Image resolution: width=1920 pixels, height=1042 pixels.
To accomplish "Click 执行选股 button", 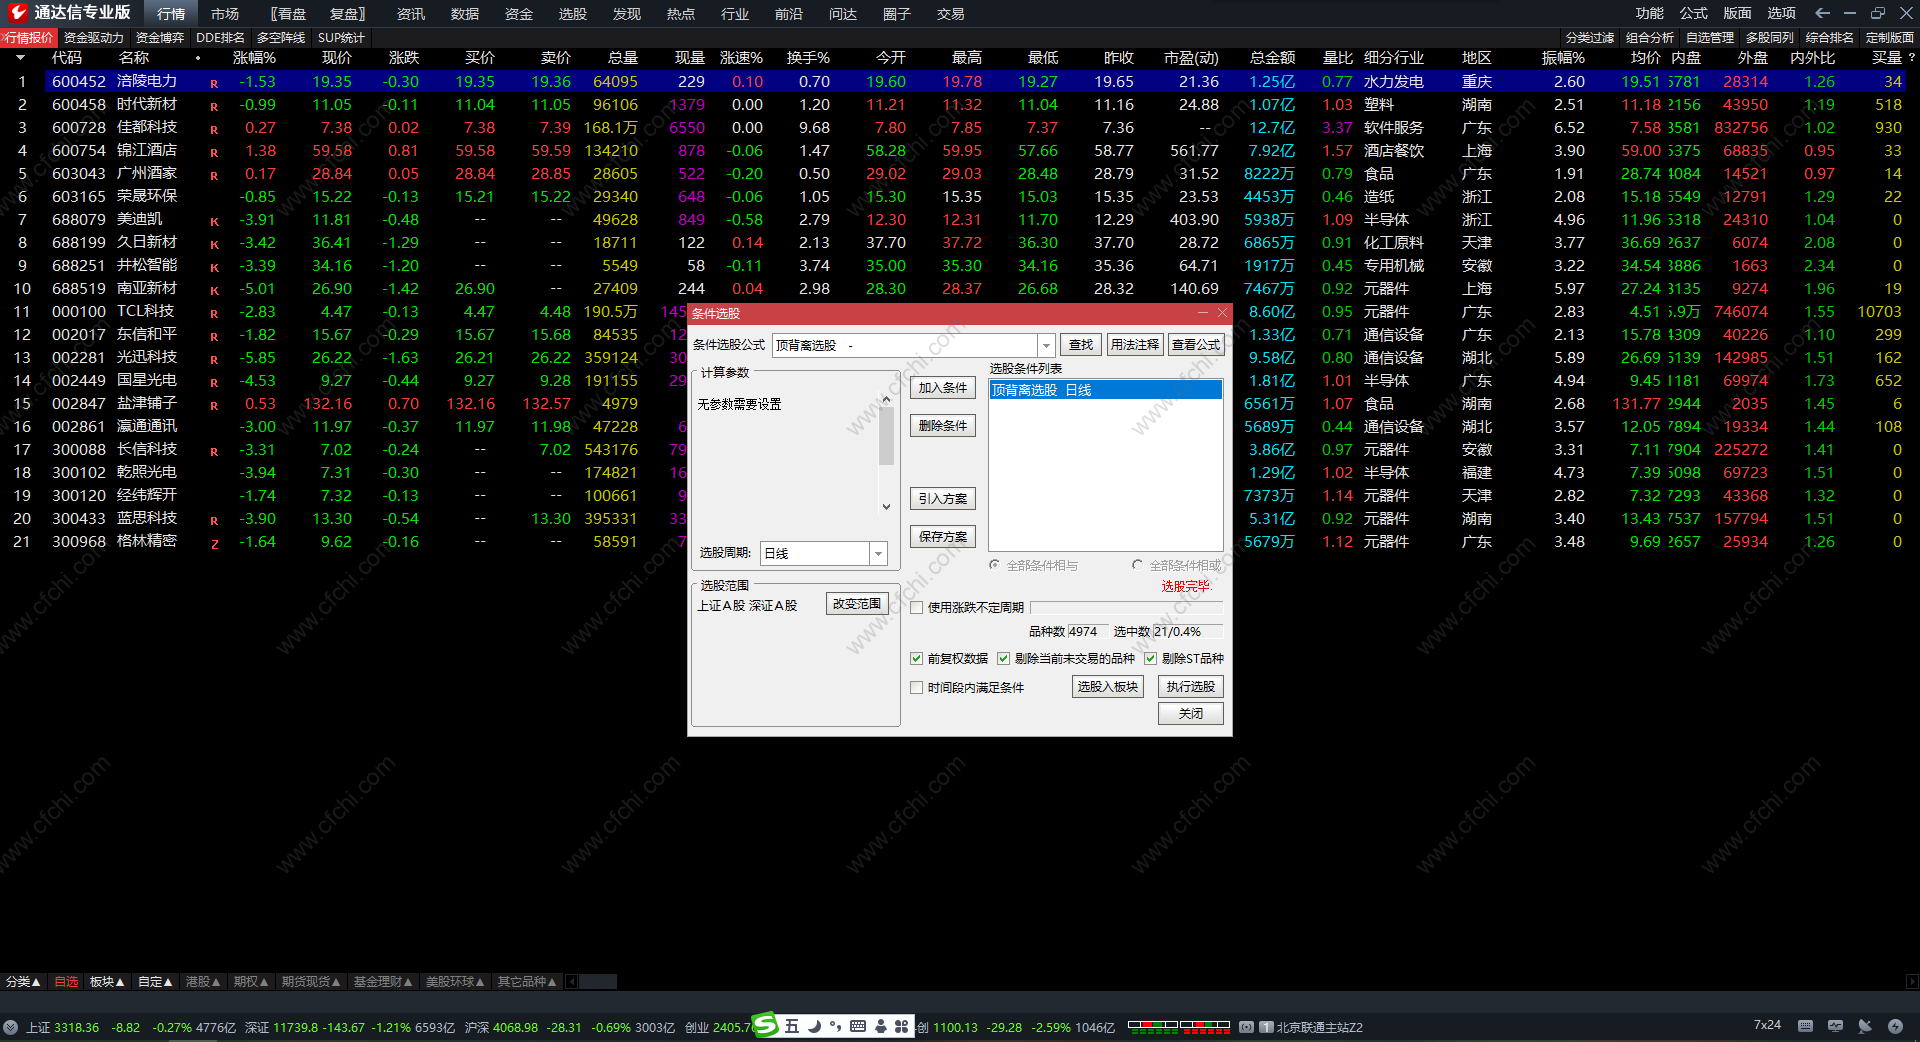I will (x=1191, y=687).
